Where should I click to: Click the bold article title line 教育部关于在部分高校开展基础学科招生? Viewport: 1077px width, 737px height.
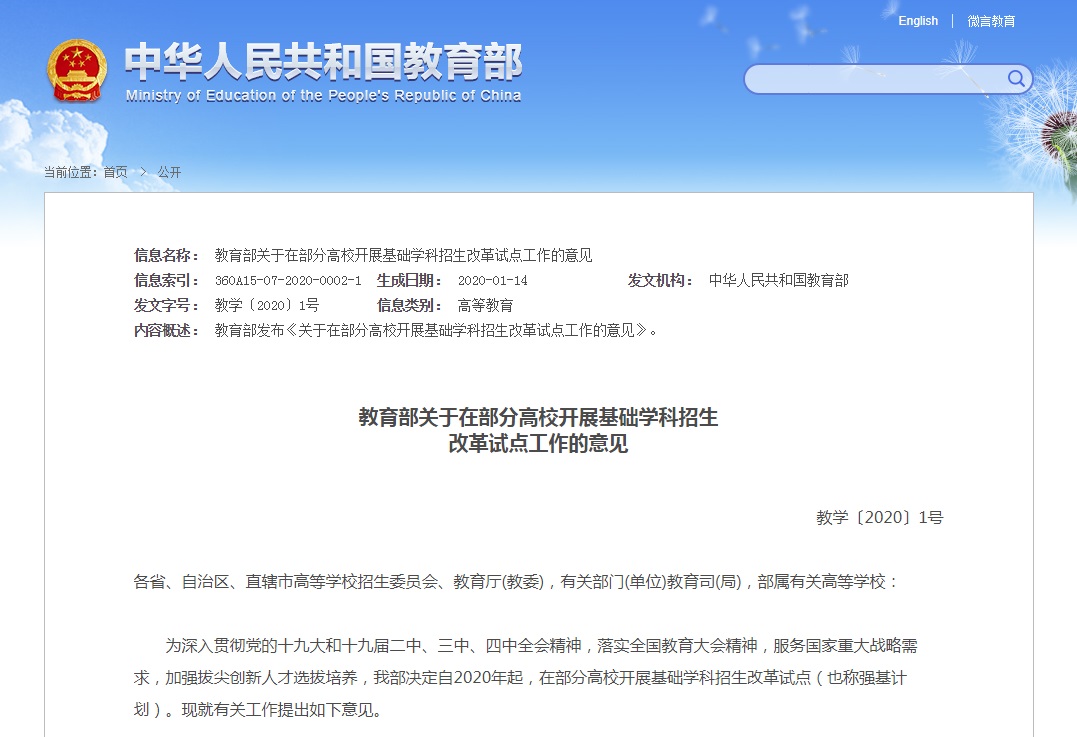[538, 417]
